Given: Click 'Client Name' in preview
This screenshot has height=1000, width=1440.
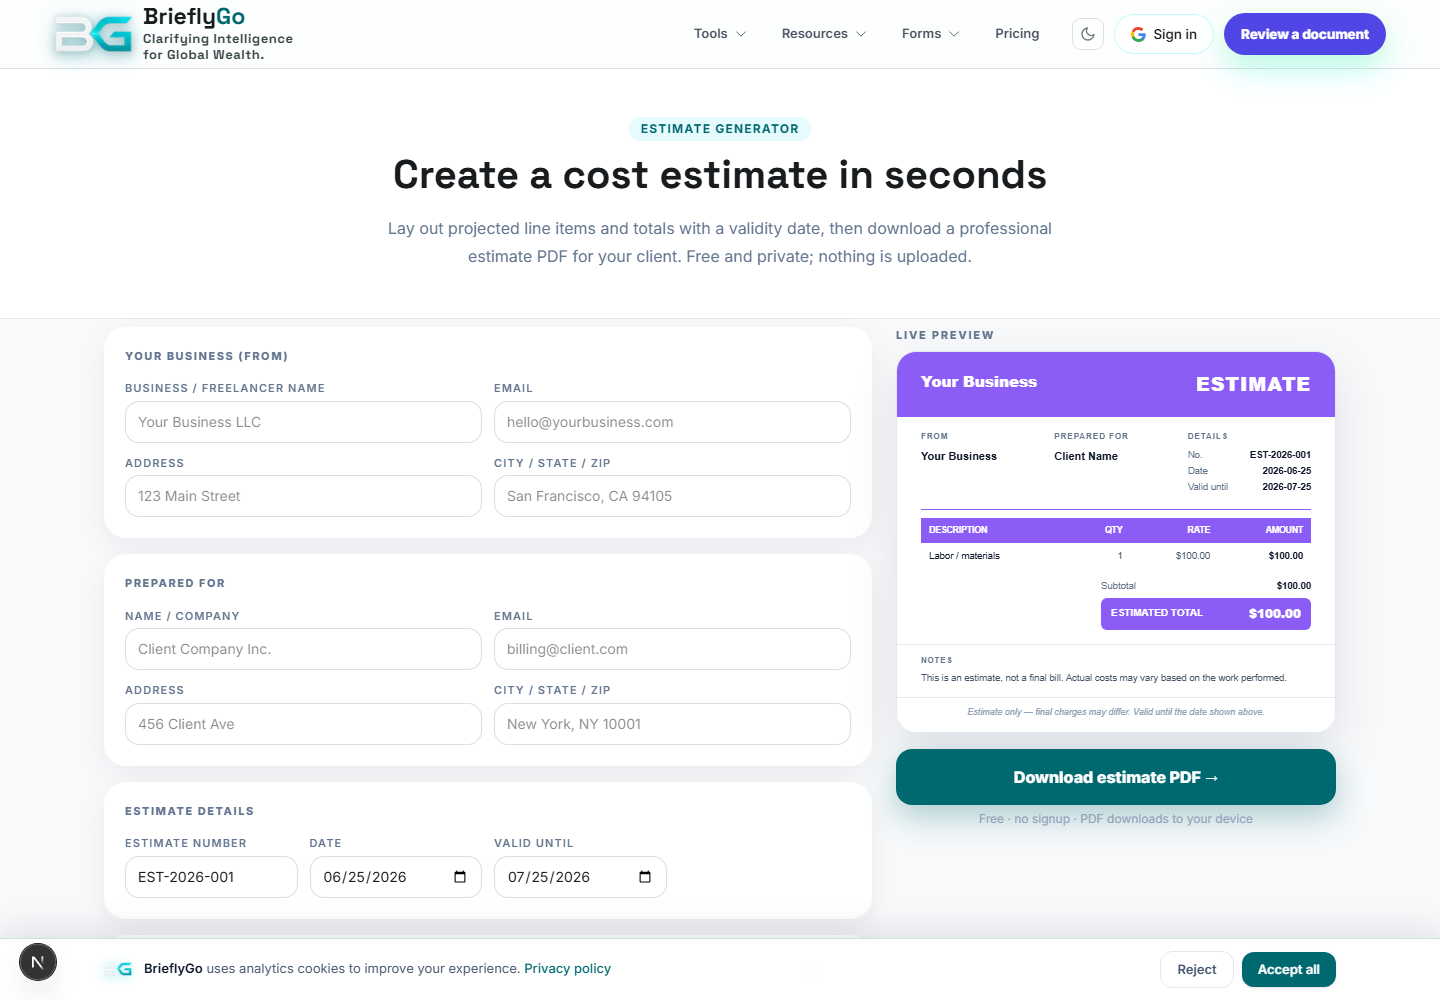Looking at the screenshot, I should pos(1086,456).
